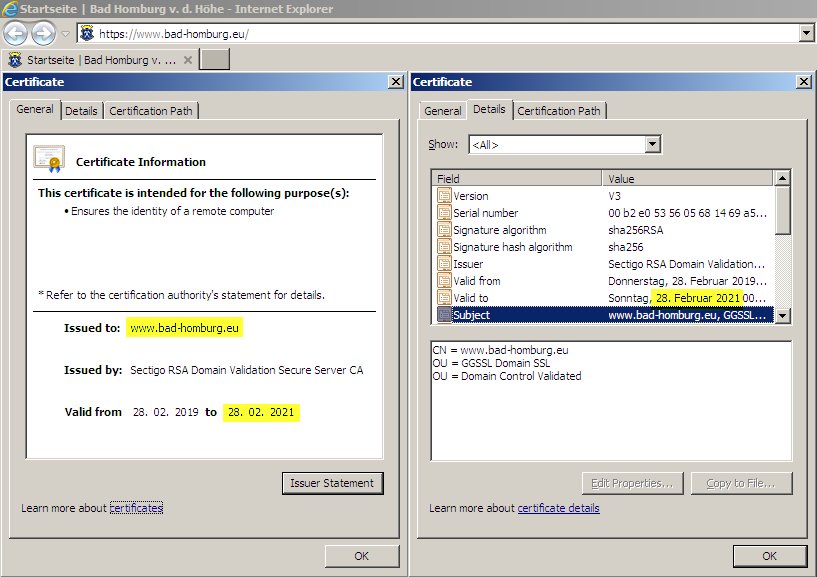Confirm right Certificate dialog with OK
This screenshot has width=817, height=577.
coord(770,556)
